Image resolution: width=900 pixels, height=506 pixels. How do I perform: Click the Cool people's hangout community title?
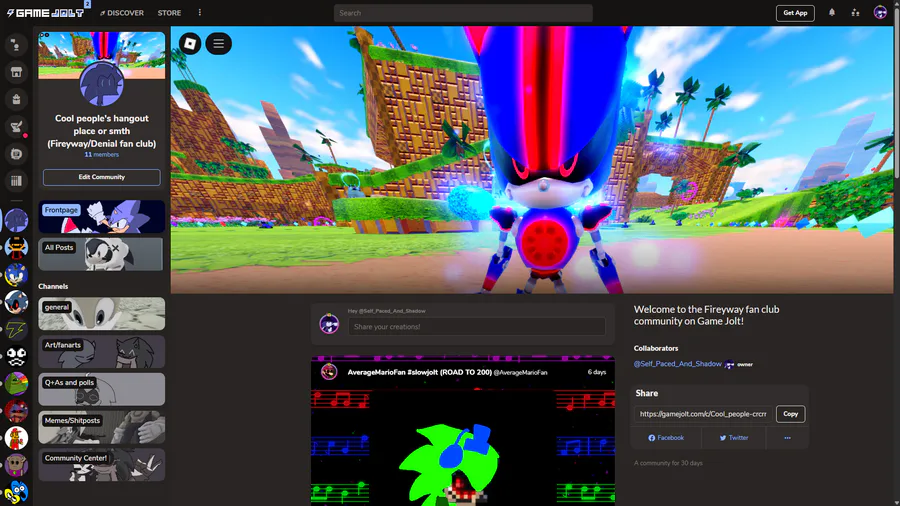(102, 131)
